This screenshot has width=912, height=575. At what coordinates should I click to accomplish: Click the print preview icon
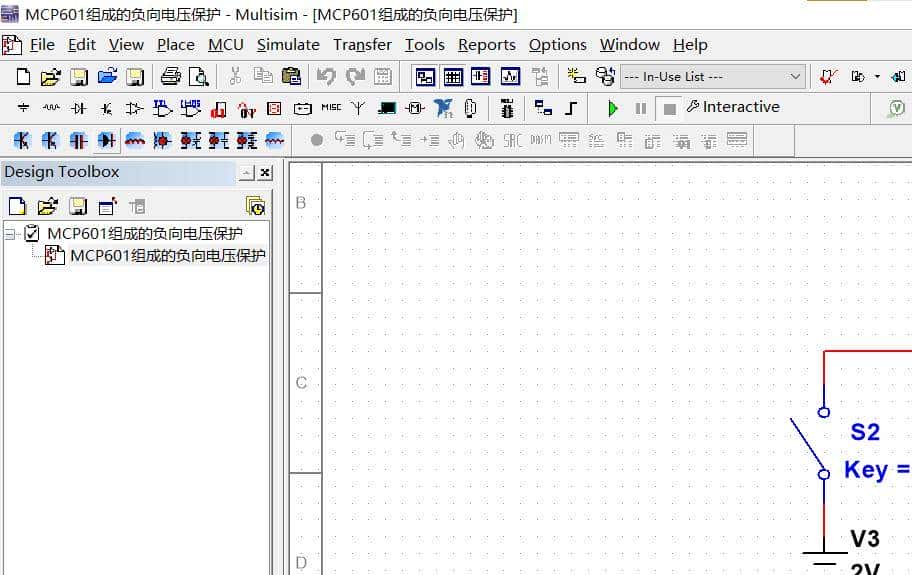tap(198, 76)
